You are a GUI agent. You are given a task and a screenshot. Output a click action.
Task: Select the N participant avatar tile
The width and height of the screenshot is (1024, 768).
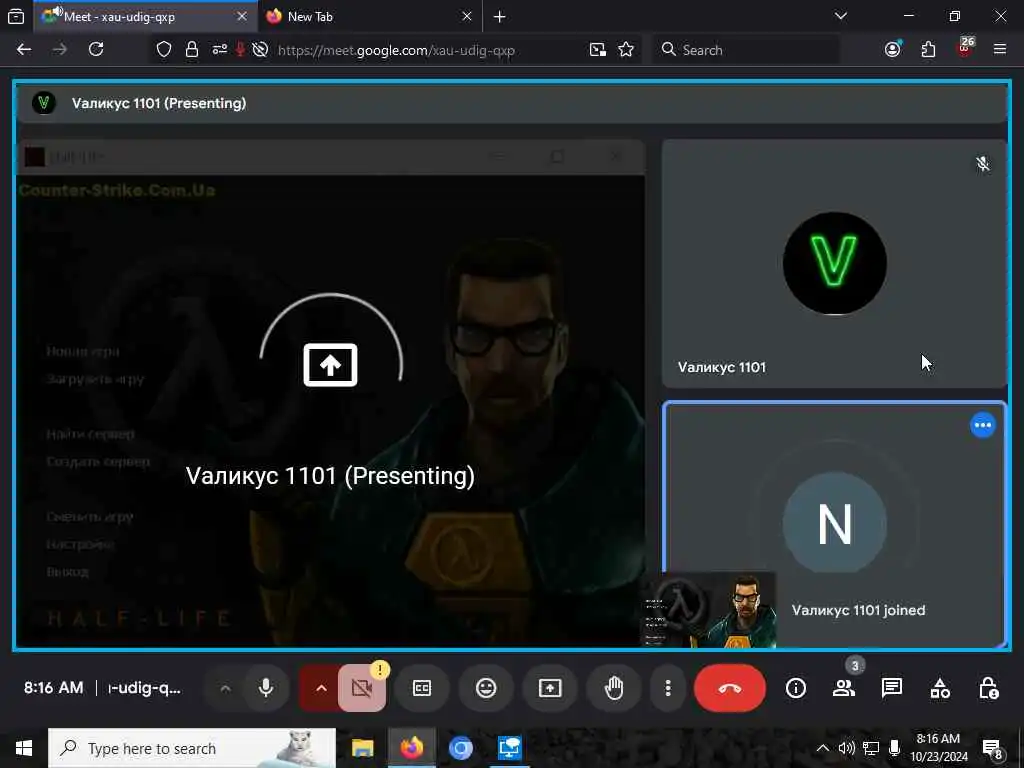[835, 523]
